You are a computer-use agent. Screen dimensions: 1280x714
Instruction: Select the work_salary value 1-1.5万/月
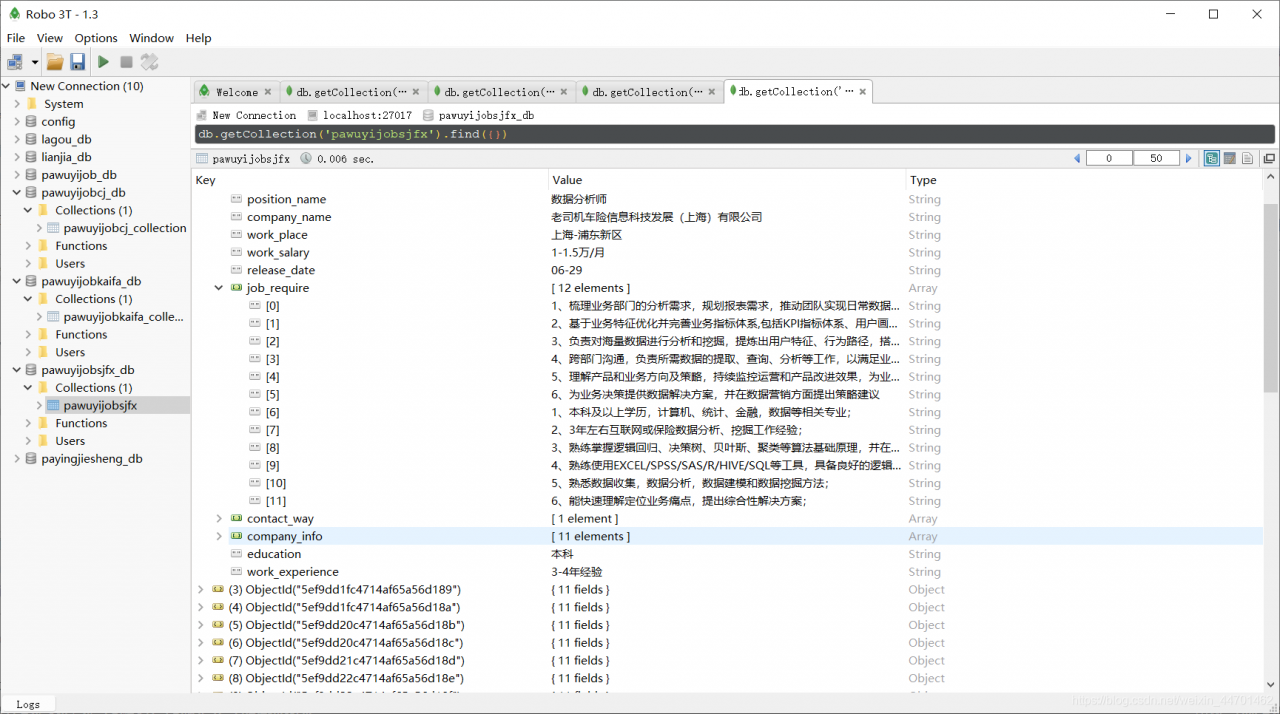(x=578, y=253)
